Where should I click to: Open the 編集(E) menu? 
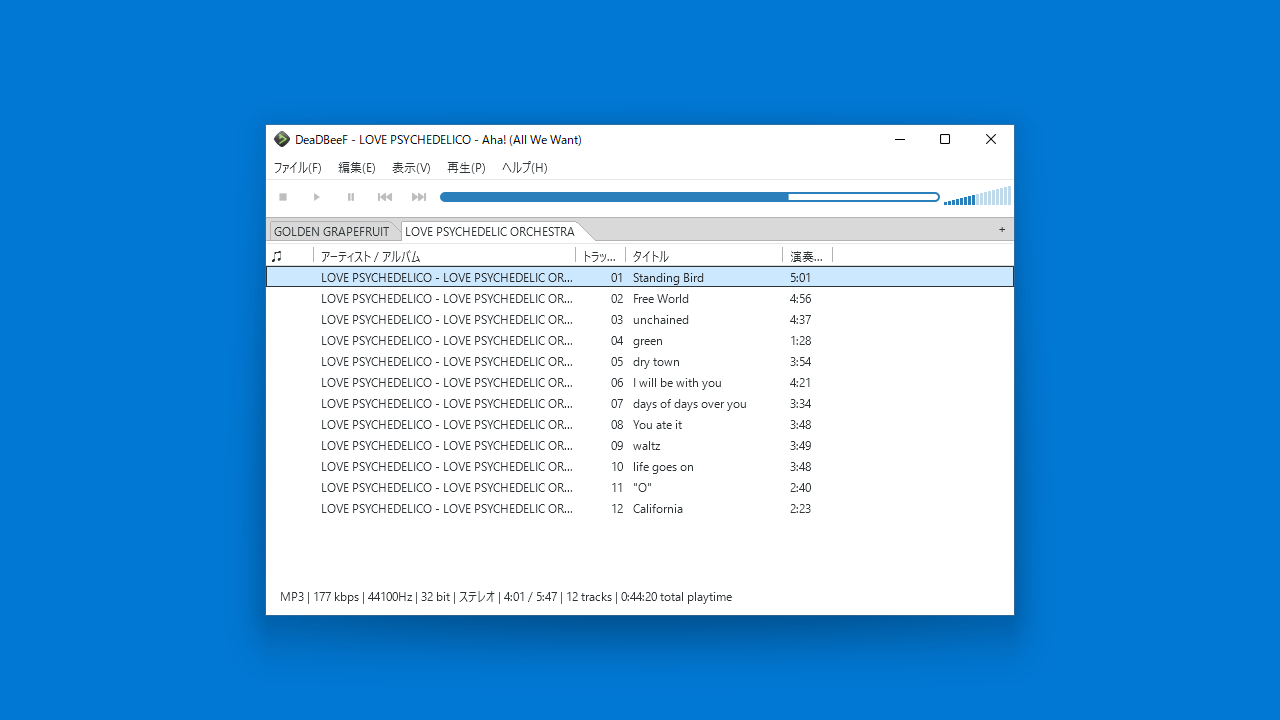pyautogui.click(x=357, y=168)
